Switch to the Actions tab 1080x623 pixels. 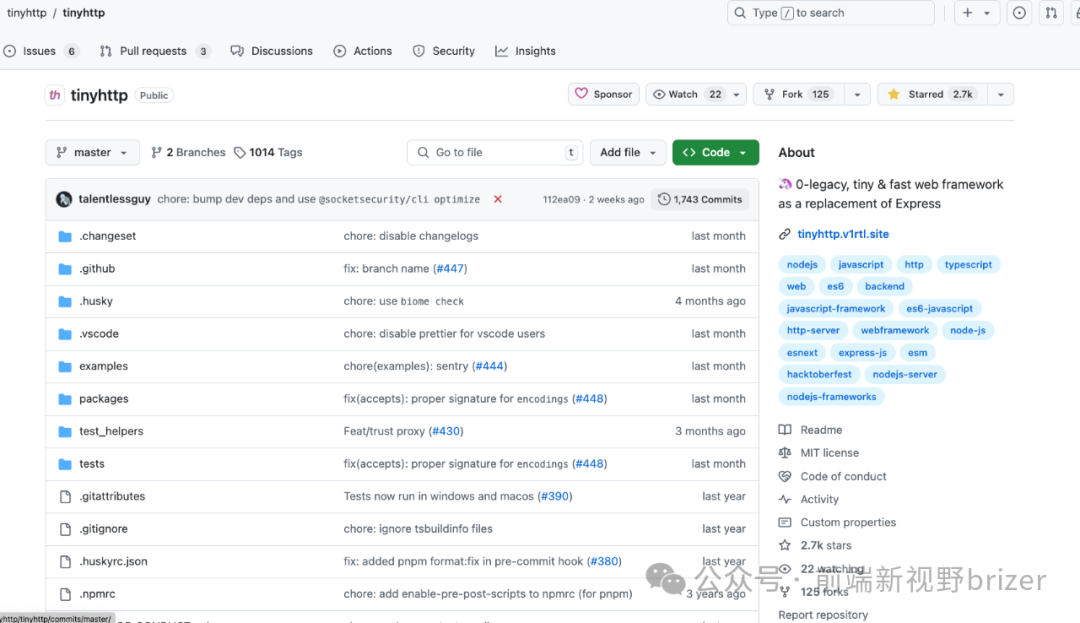tap(362, 51)
